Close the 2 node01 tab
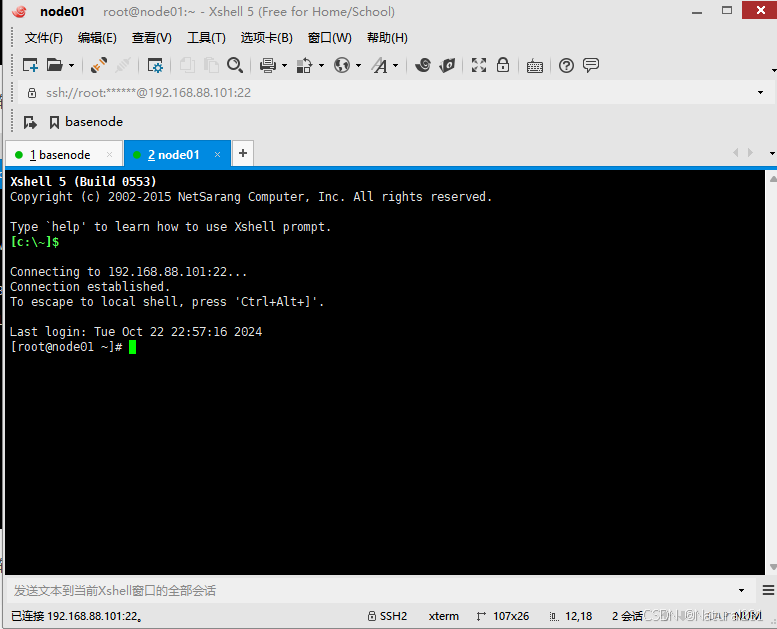This screenshot has height=629, width=777. point(217,155)
